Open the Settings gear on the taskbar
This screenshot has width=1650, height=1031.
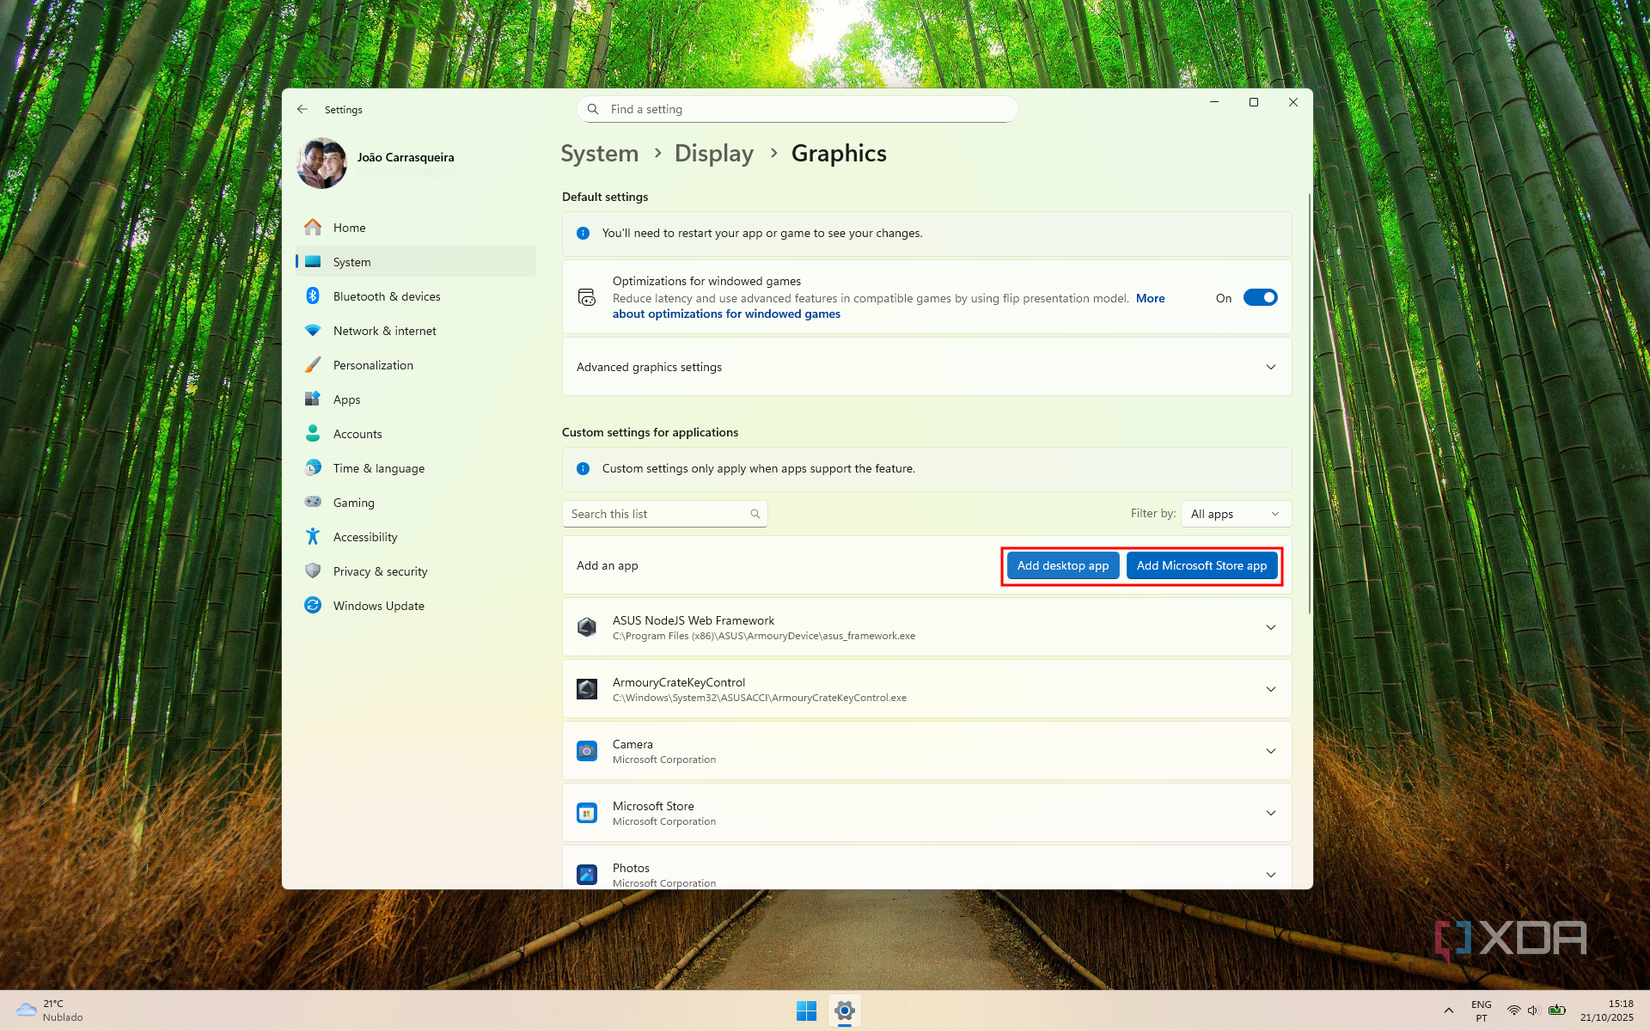(x=845, y=1011)
